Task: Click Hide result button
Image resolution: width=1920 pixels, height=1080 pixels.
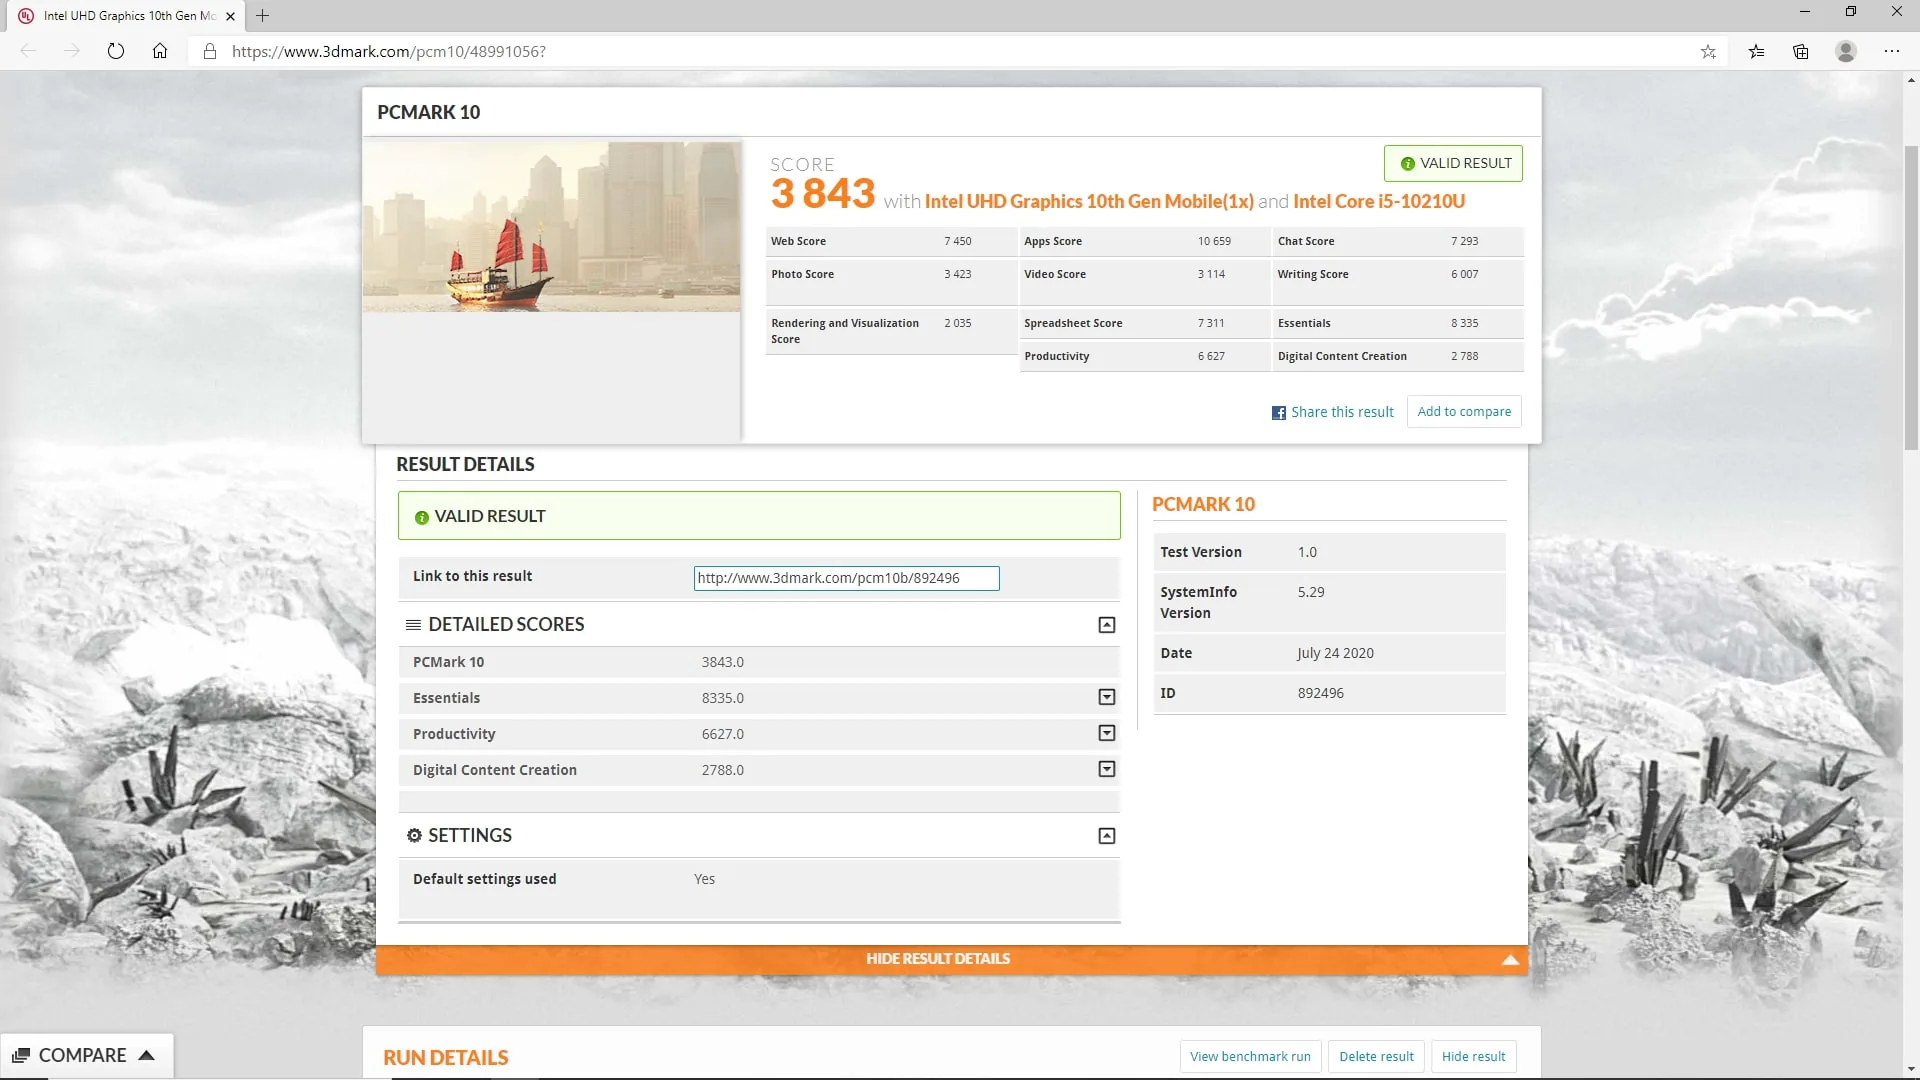Action: point(1473,1057)
